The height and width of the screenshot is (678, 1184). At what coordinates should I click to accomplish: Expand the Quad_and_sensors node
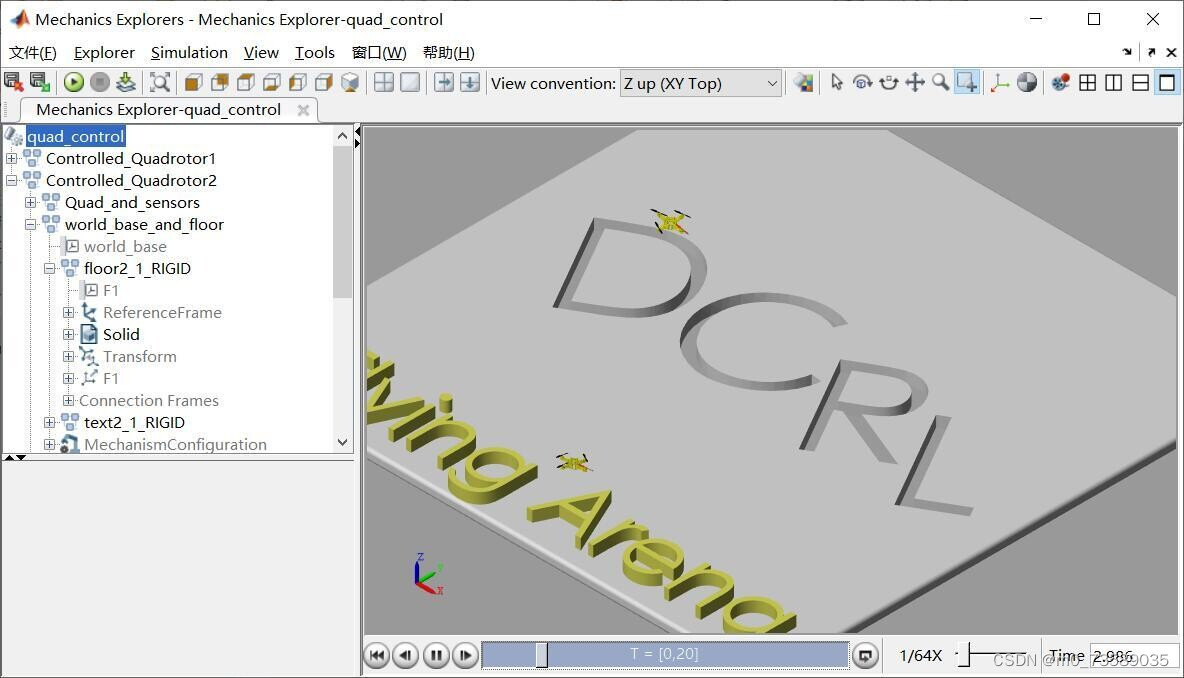[30, 202]
